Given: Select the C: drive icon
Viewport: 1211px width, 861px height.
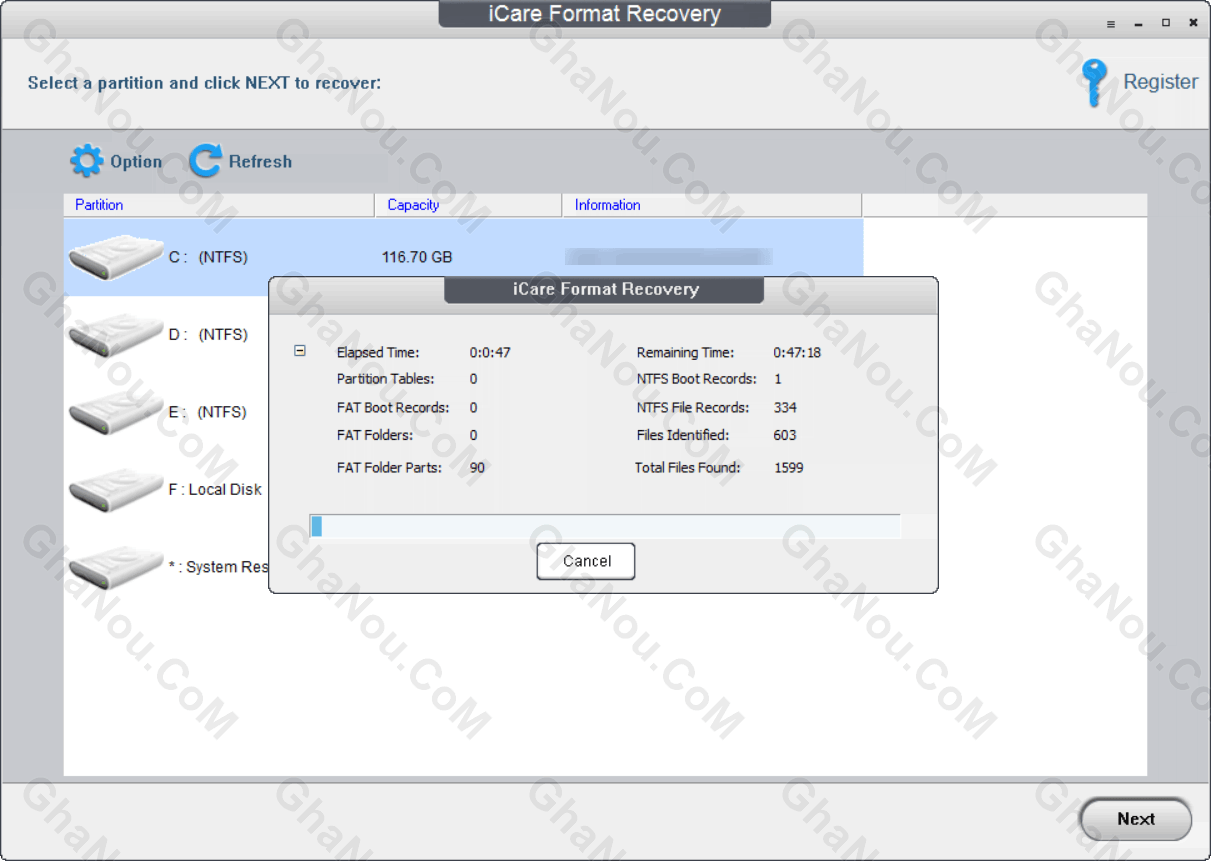Looking at the screenshot, I should [x=116, y=258].
